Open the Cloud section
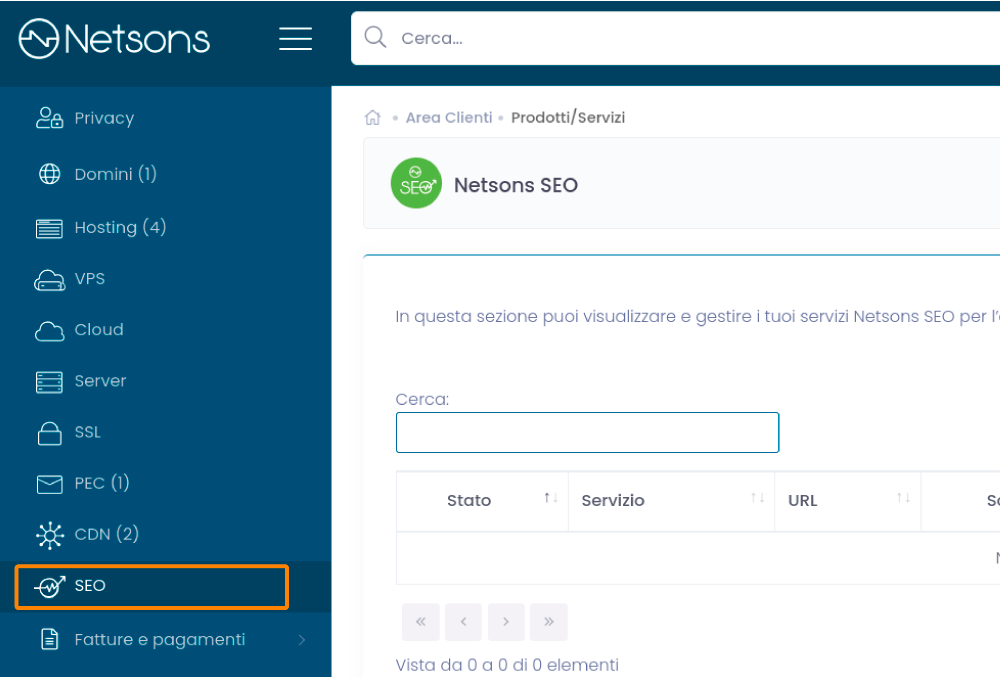This screenshot has height=677, width=1000. point(99,330)
